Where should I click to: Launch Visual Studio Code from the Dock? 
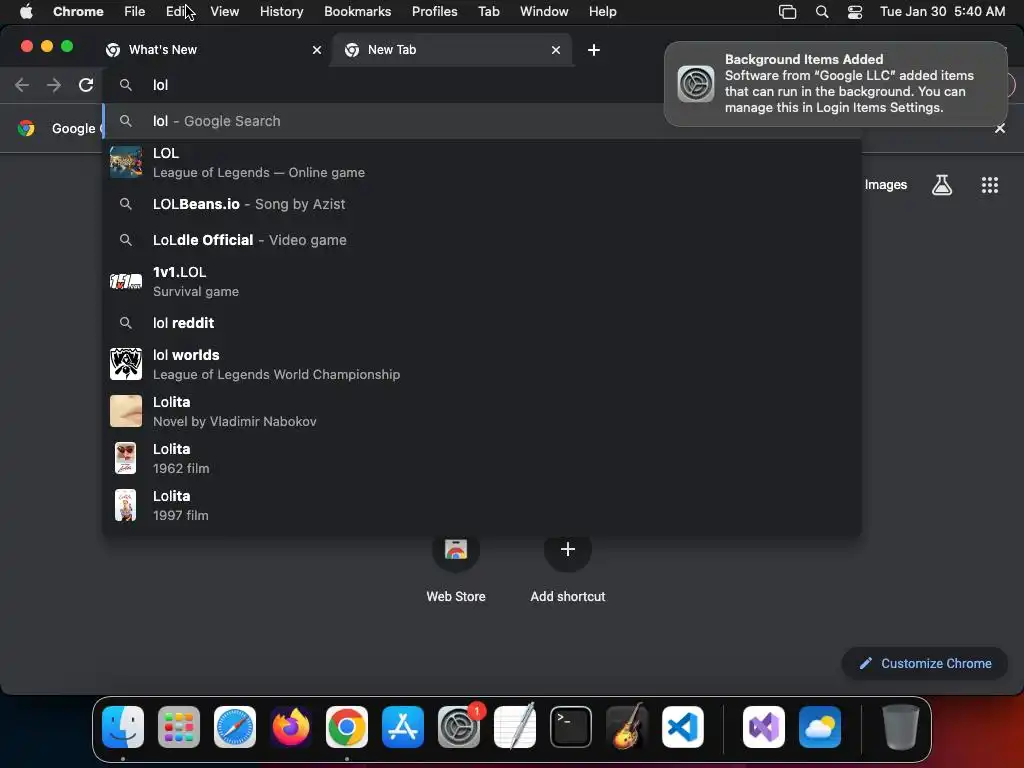pyautogui.click(x=683, y=727)
